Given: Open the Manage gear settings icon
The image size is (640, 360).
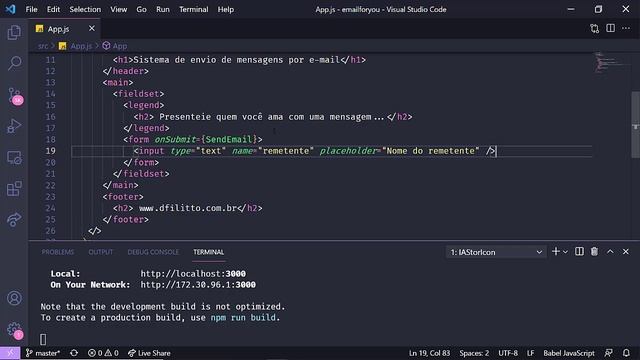Looking at the screenshot, I should click(x=14, y=329).
